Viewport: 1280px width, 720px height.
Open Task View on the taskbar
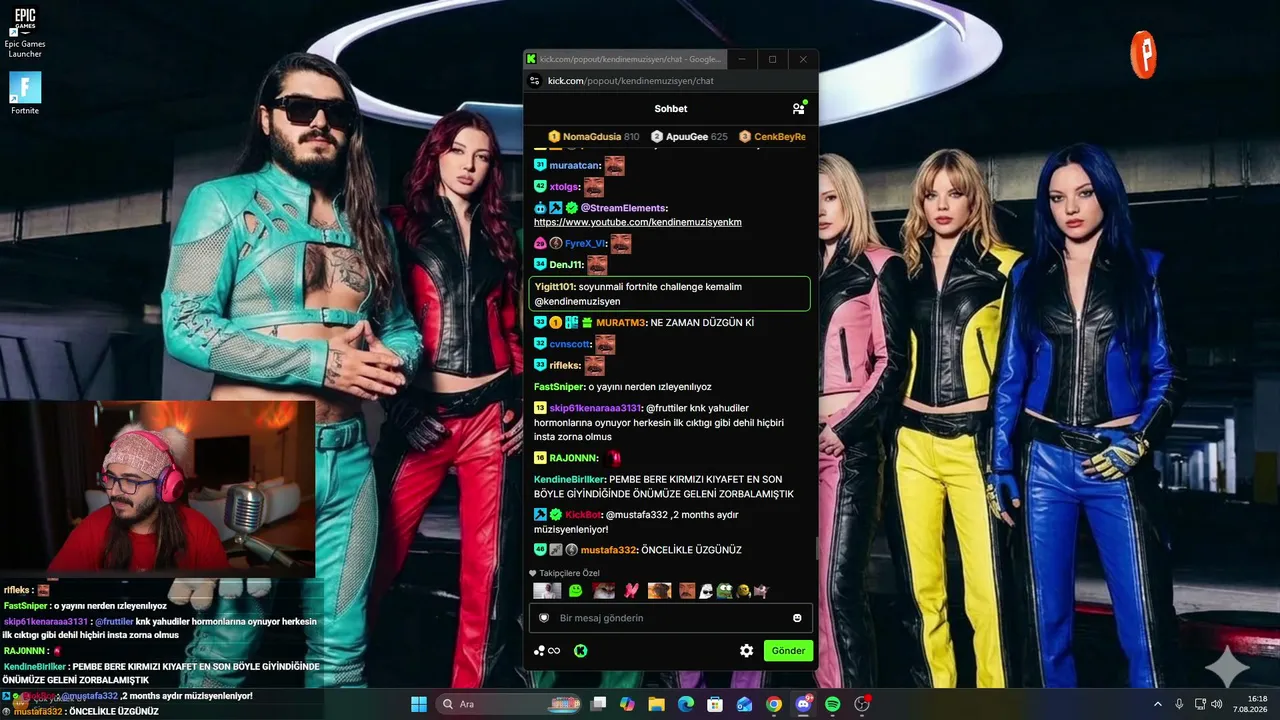[598, 704]
